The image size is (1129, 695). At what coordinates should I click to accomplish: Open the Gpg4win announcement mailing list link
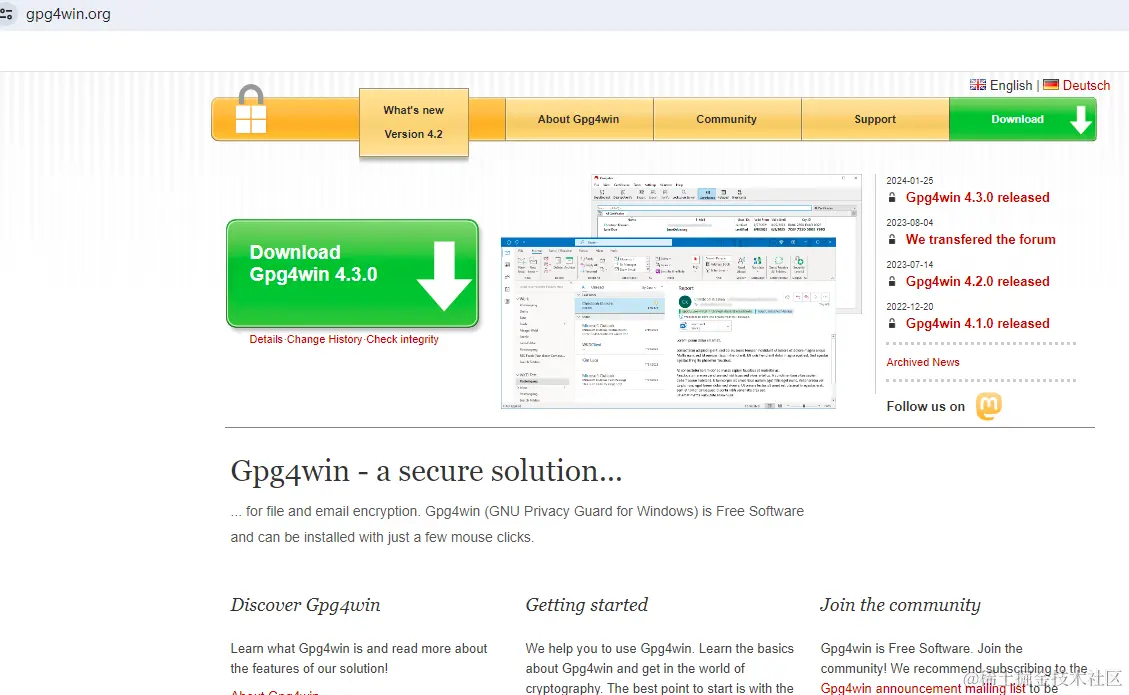pyautogui.click(x=923, y=689)
